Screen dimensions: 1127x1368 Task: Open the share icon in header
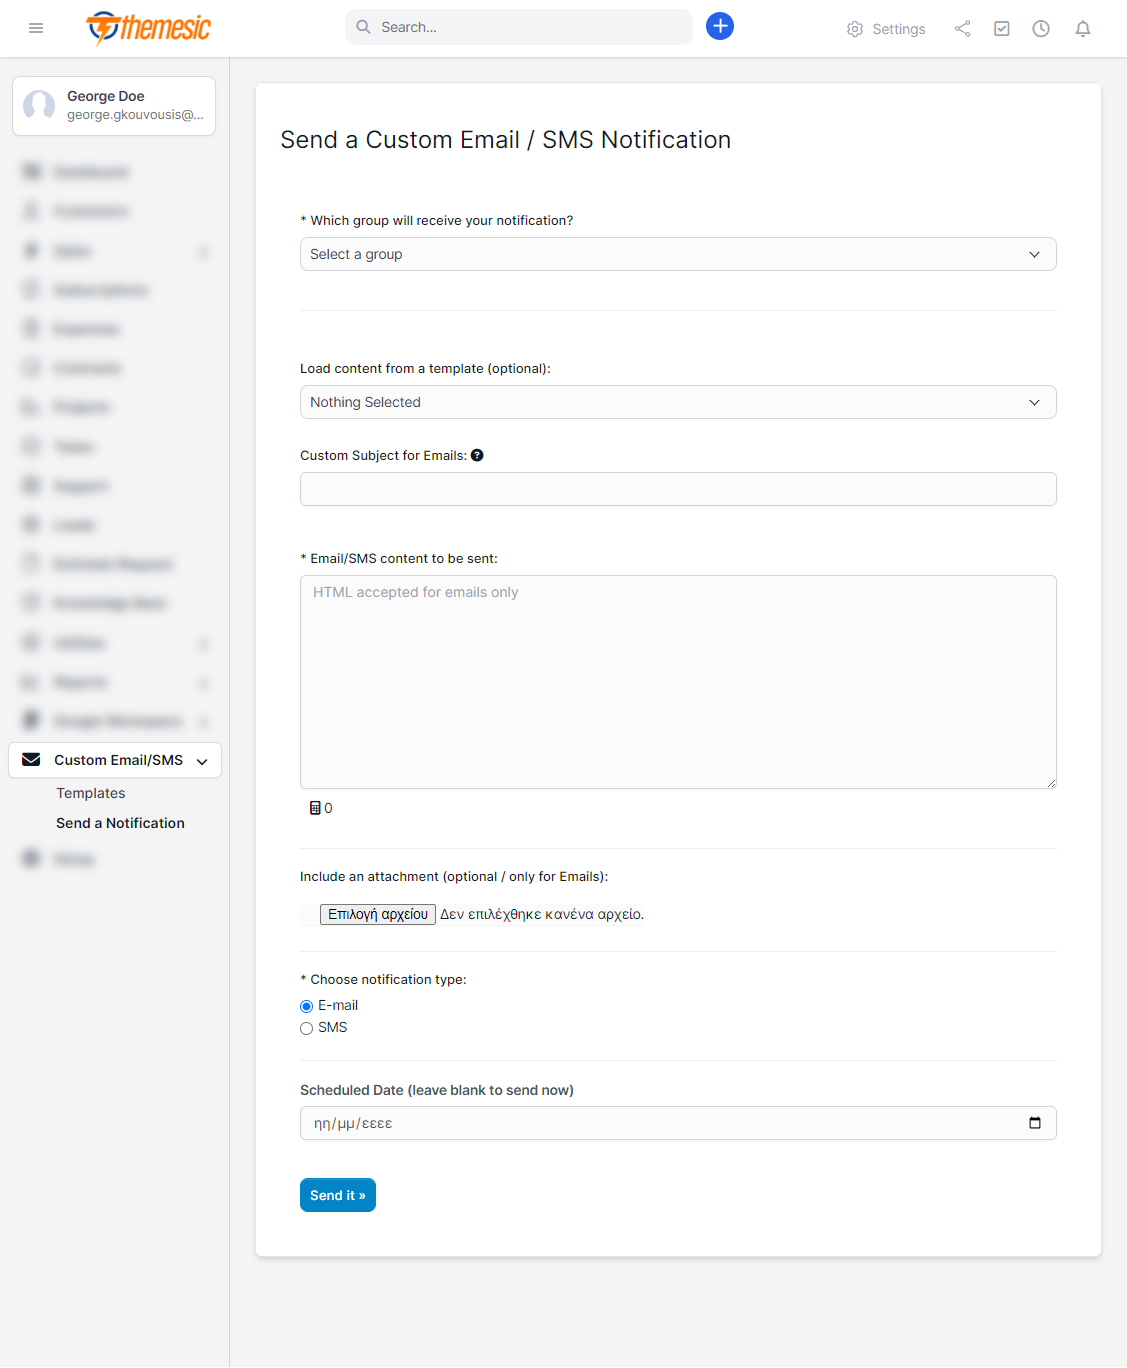coord(962,29)
